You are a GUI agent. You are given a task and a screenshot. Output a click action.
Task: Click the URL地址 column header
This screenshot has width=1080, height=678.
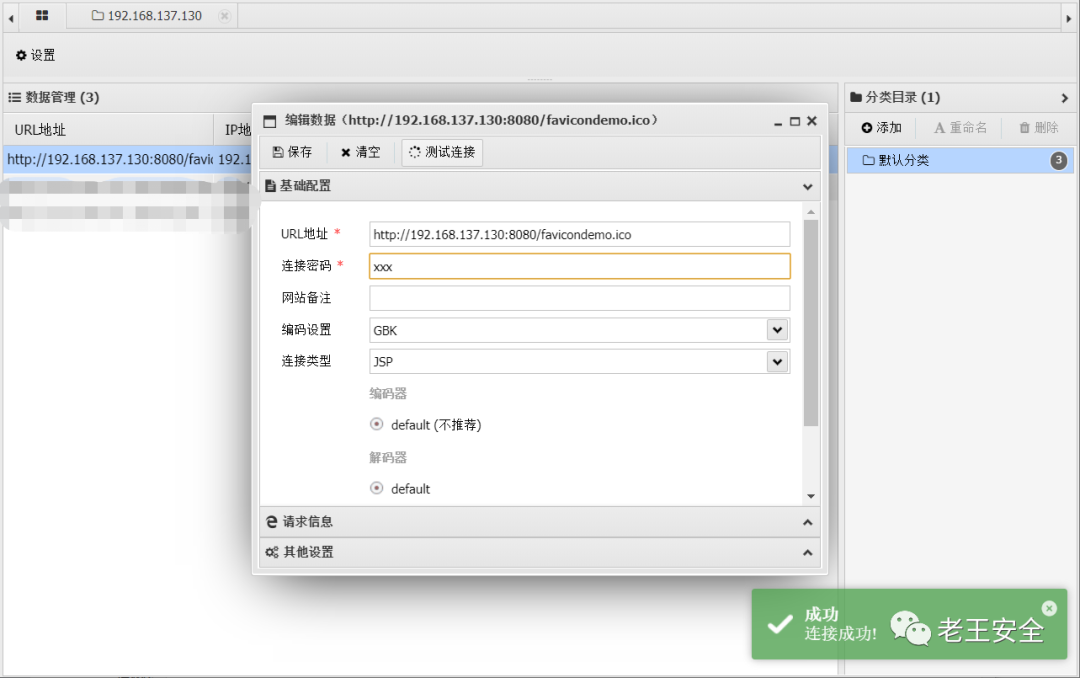pos(40,130)
